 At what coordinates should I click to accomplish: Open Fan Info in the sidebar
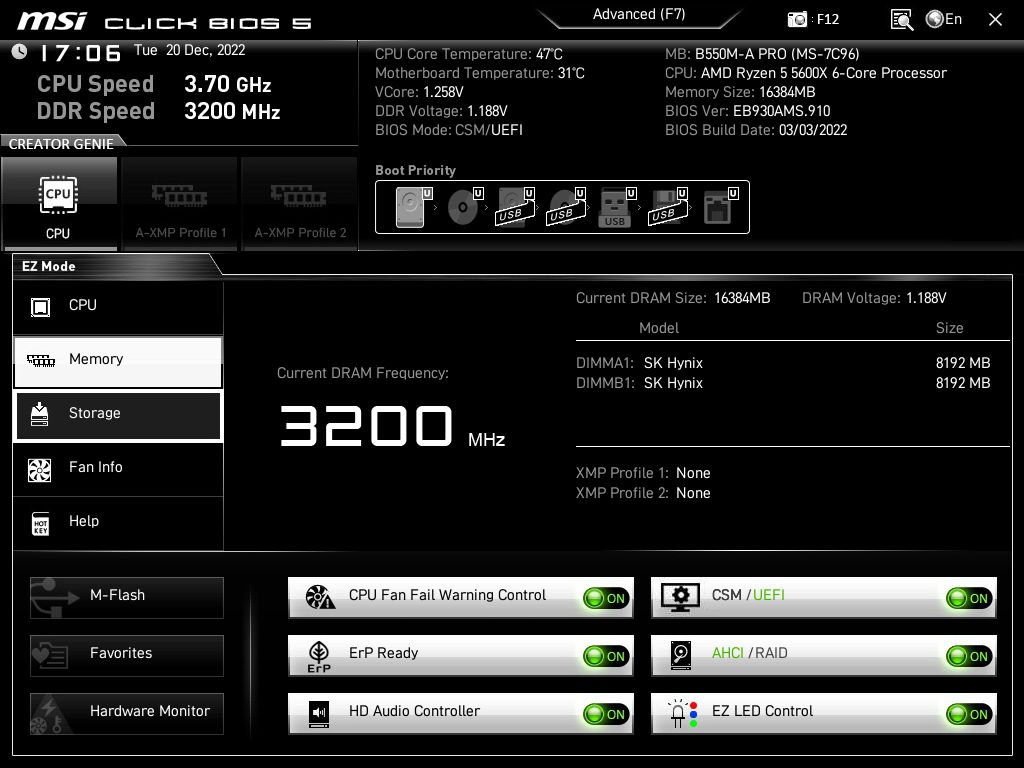(x=118, y=468)
